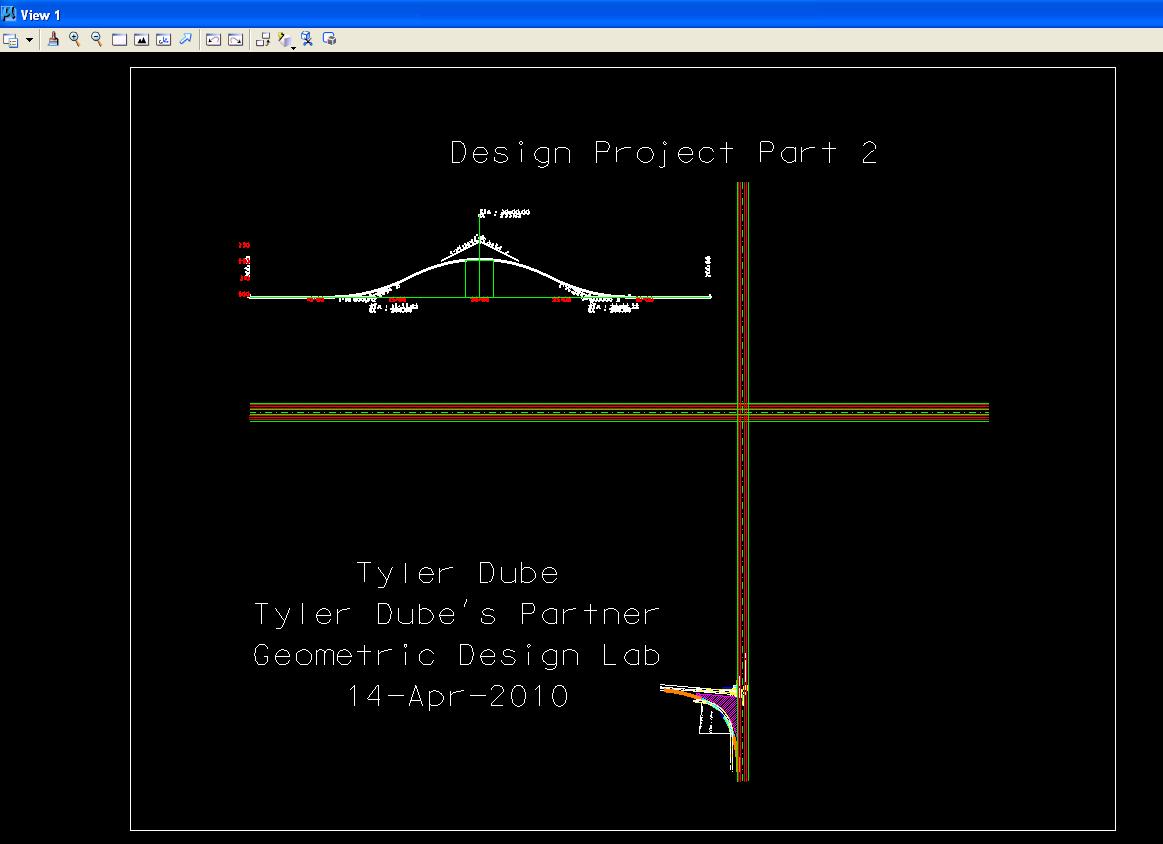The height and width of the screenshot is (844, 1163).
Task: Select the 'Geometric Design Lab' text element
Action: (x=456, y=656)
